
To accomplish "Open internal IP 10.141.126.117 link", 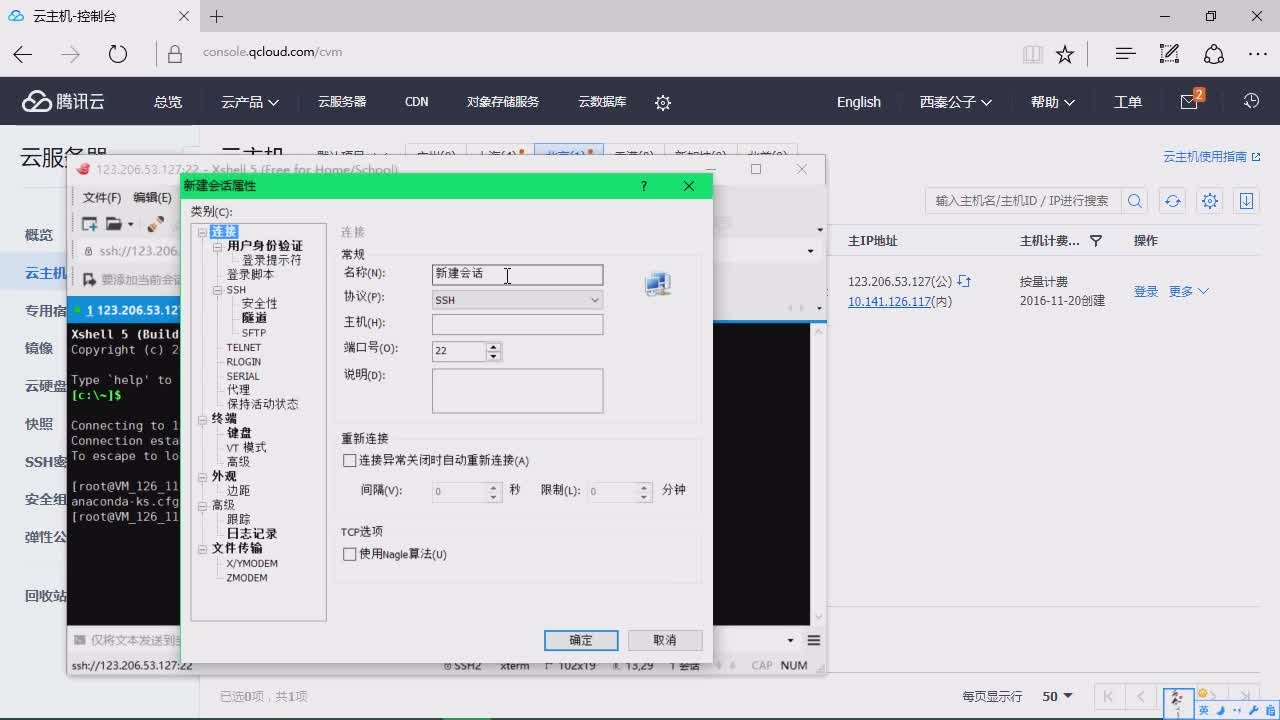I will [890, 301].
